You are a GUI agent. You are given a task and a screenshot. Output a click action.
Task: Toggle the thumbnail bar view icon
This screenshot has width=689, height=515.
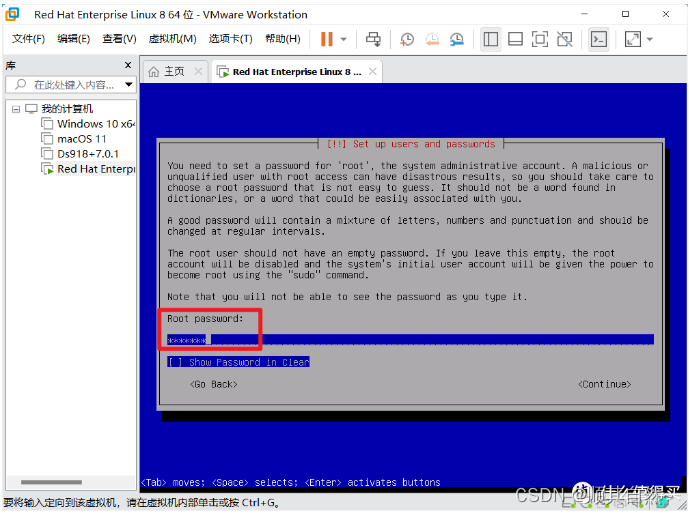pyautogui.click(x=515, y=39)
